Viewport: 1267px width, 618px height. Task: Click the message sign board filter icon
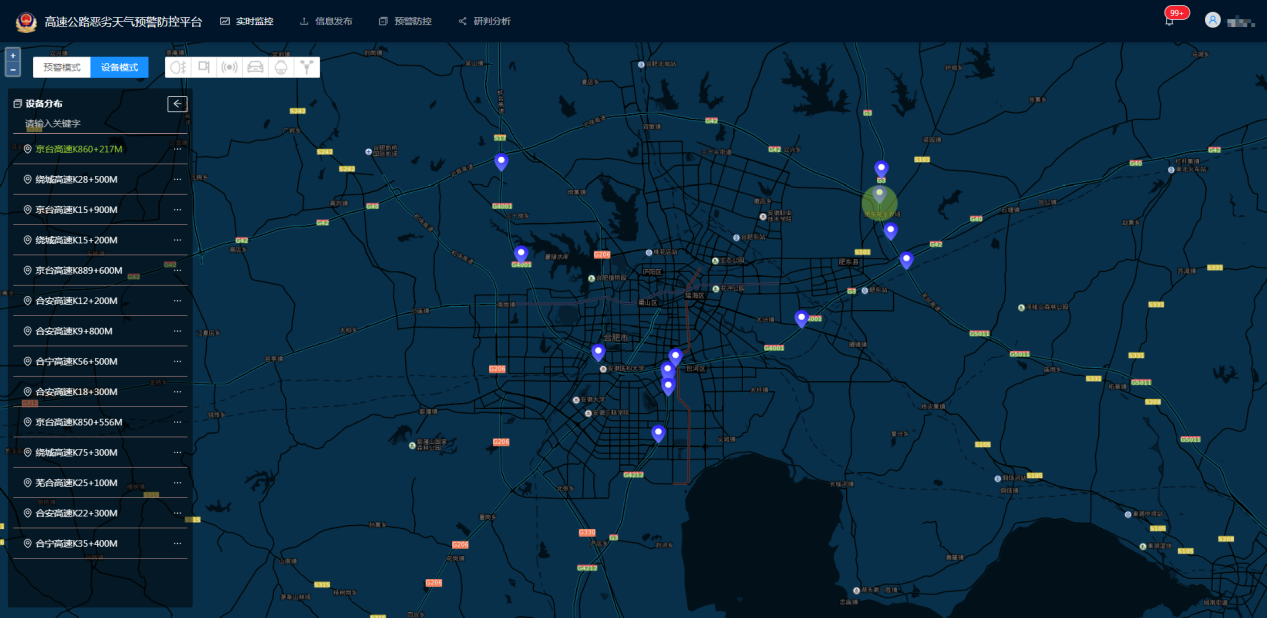[x=204, y=67]
